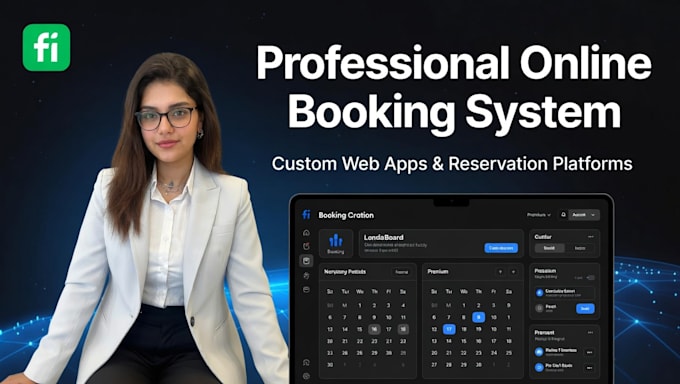Image resolution: width=680 pixels, height=384 pixels.
Task: Select the blue date 9 in Premium calendar
Action: tap(478, 317)
